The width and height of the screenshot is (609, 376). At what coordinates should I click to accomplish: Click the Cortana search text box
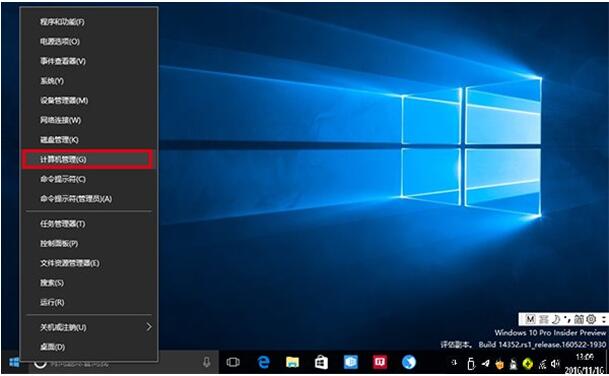(x=124, y=364)
